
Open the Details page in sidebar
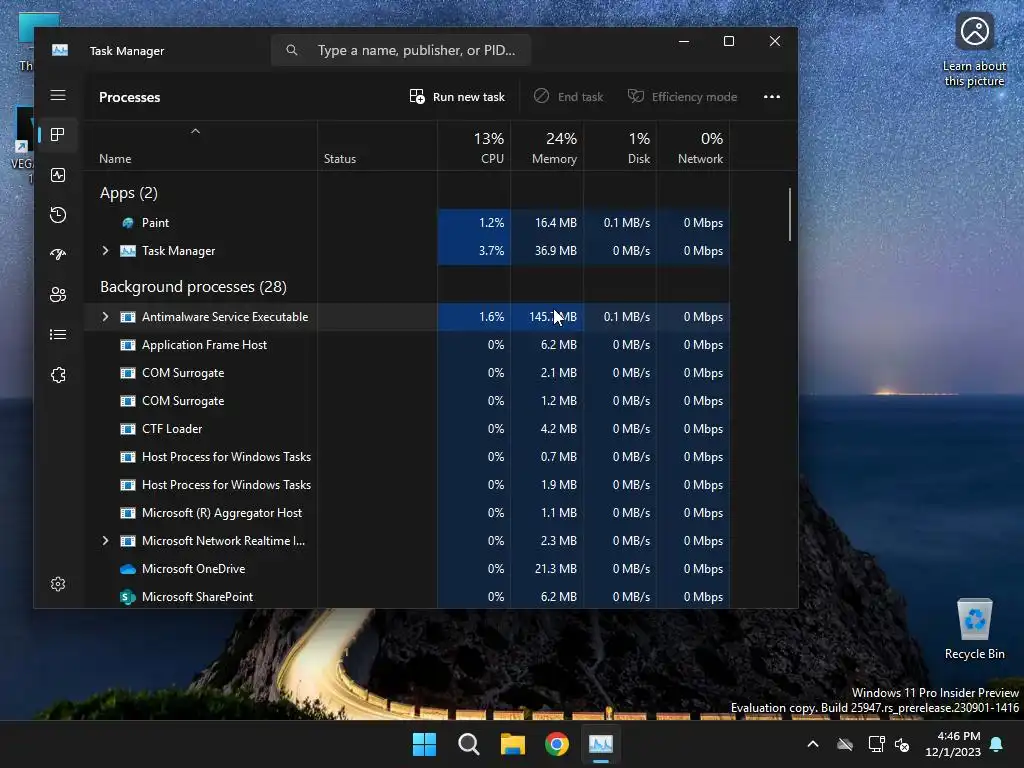[58, 334]
